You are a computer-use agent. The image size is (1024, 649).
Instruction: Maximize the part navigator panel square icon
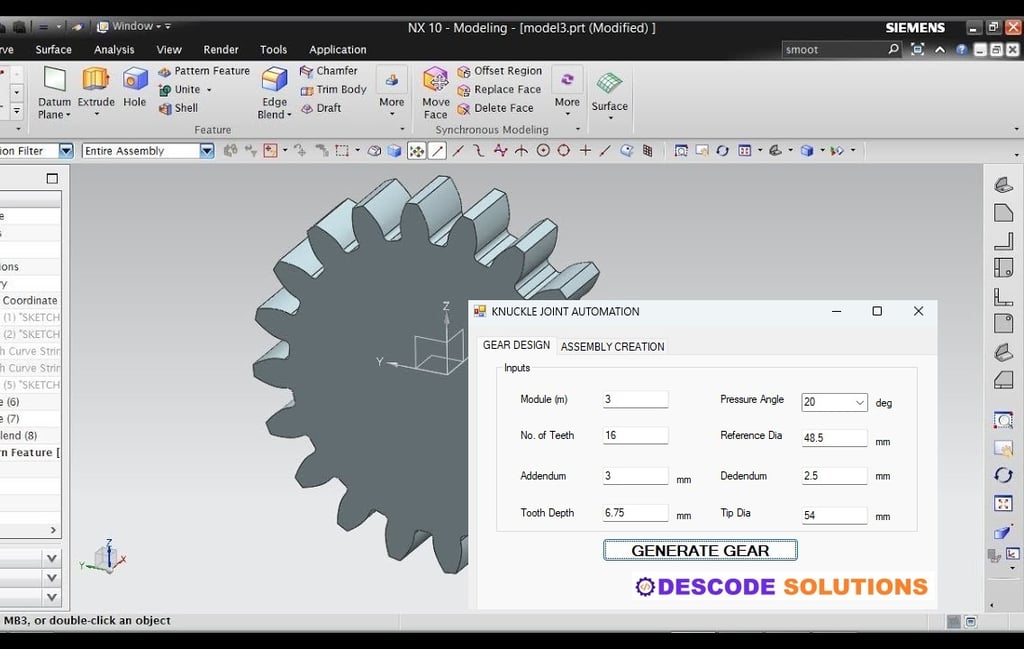[52, 178]
